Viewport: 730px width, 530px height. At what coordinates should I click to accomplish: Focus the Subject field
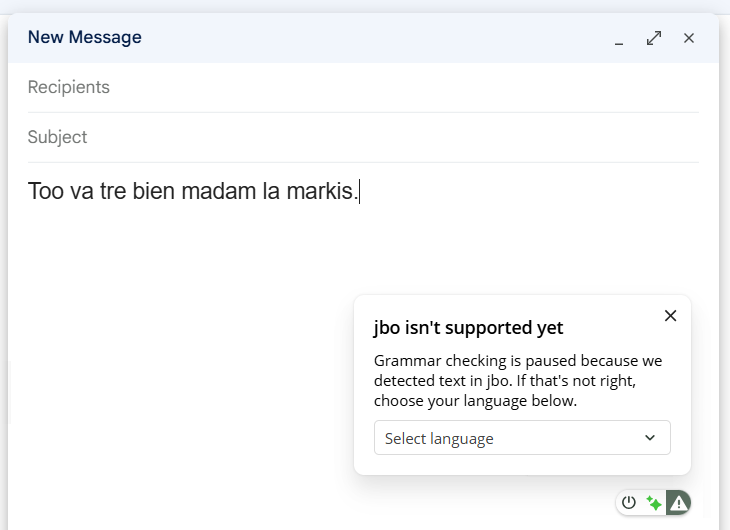click(363, 137)
